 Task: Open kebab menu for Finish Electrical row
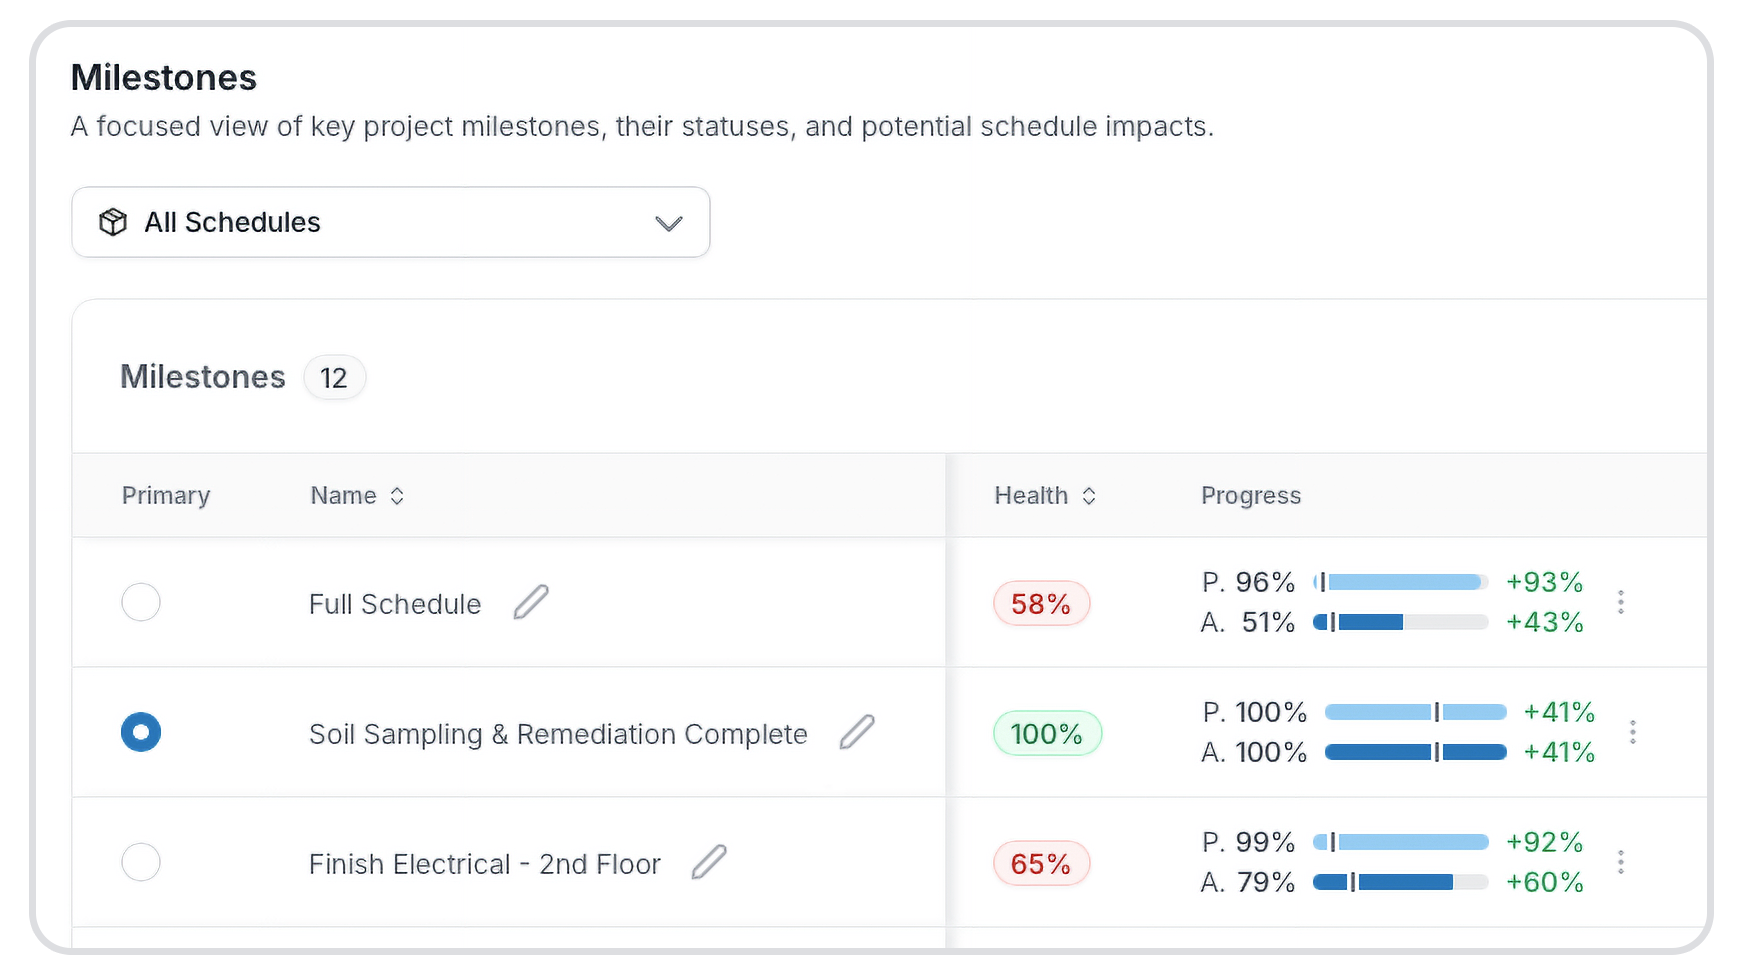click(x=1621, y=862)
